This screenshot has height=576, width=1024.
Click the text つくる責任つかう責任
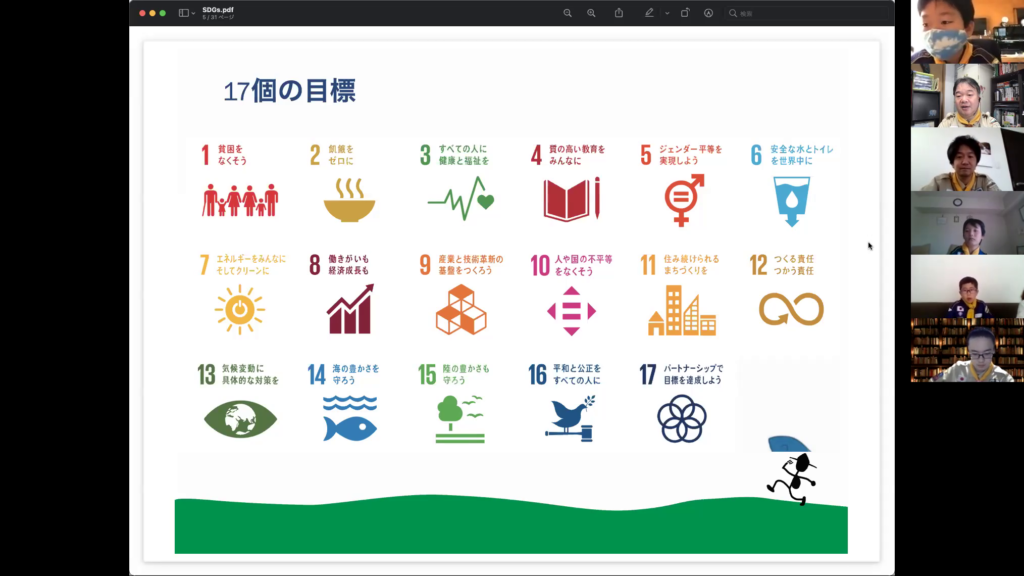coord(793,264)
